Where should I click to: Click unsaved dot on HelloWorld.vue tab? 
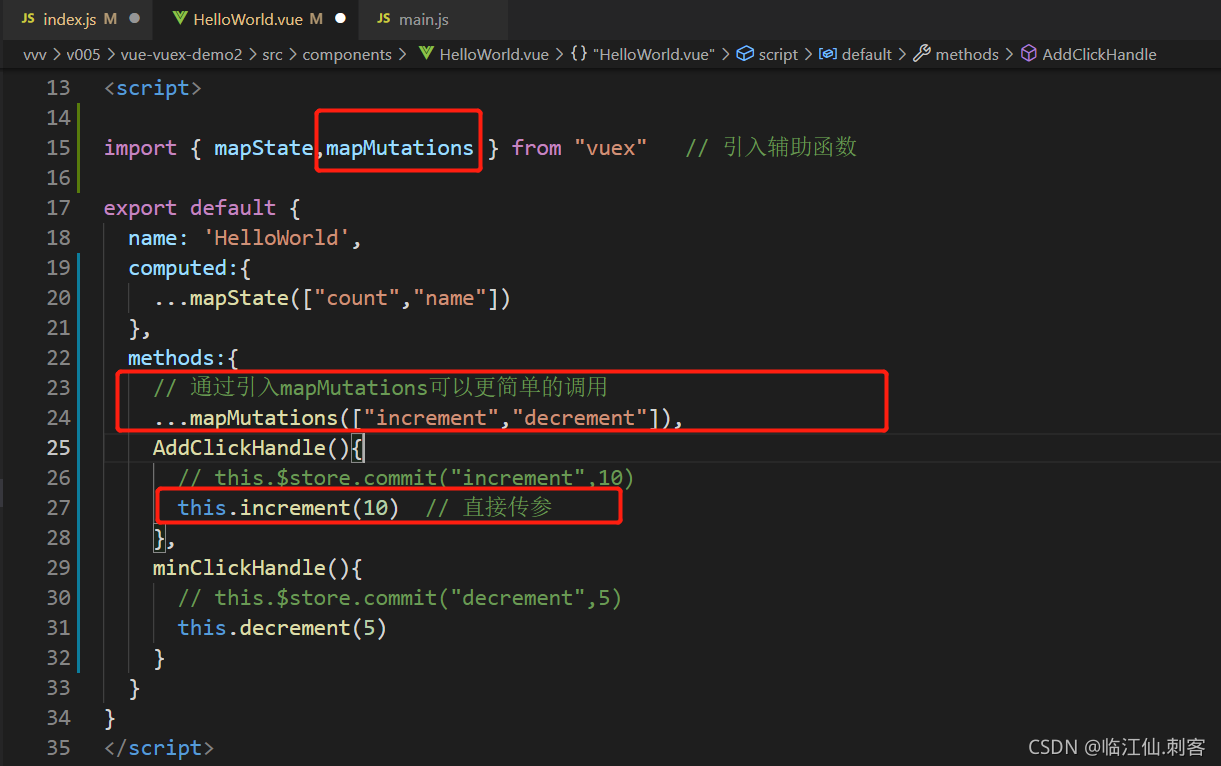[x=340, y=19]
